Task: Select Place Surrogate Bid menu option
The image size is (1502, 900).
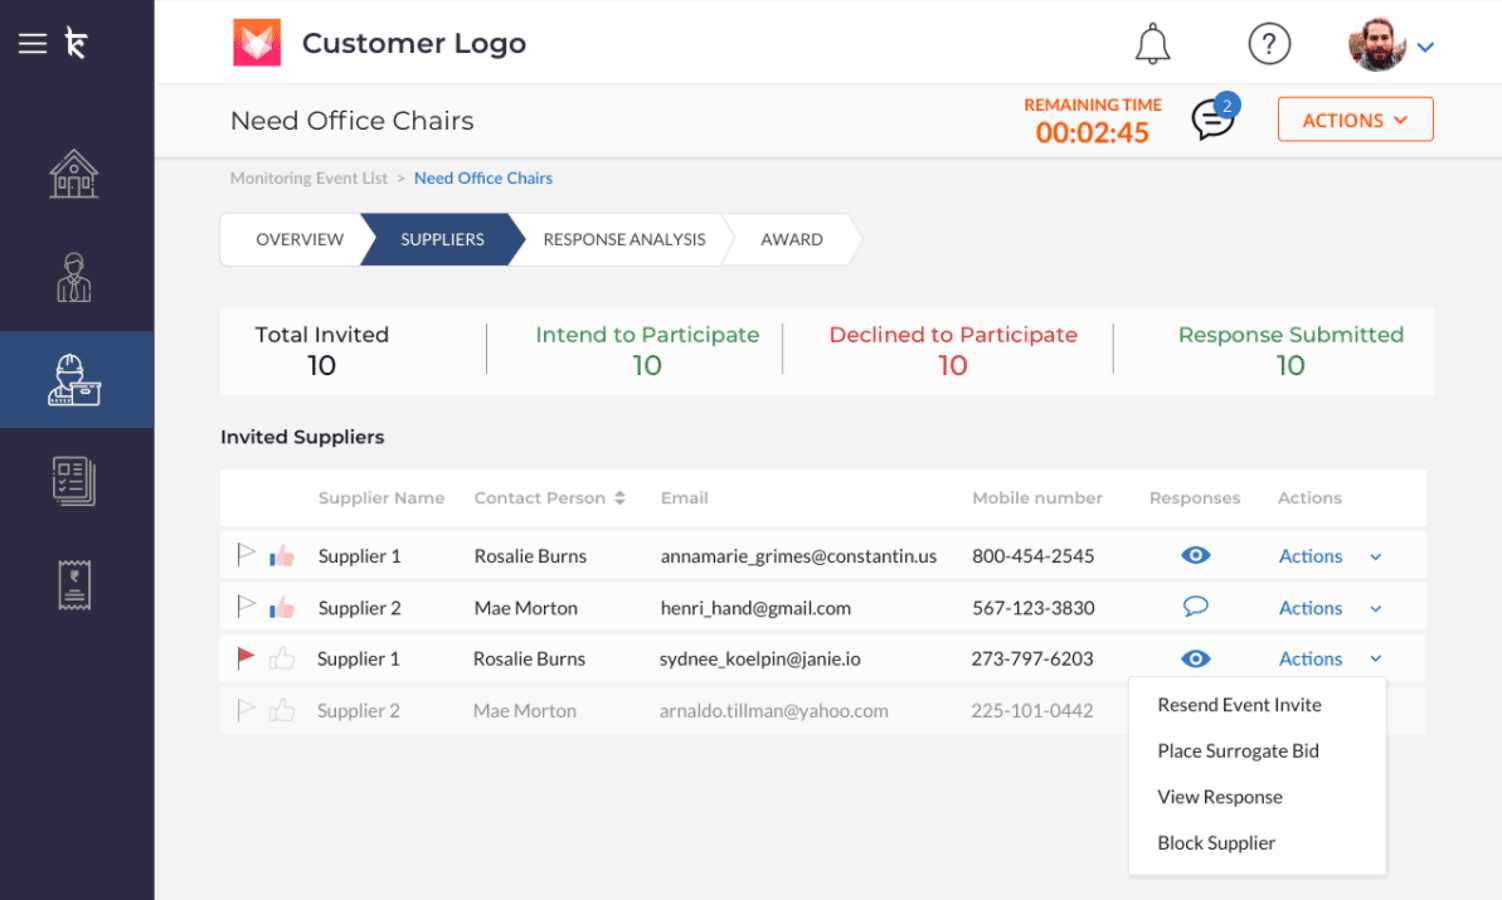Action: [x=1237, y=751]
